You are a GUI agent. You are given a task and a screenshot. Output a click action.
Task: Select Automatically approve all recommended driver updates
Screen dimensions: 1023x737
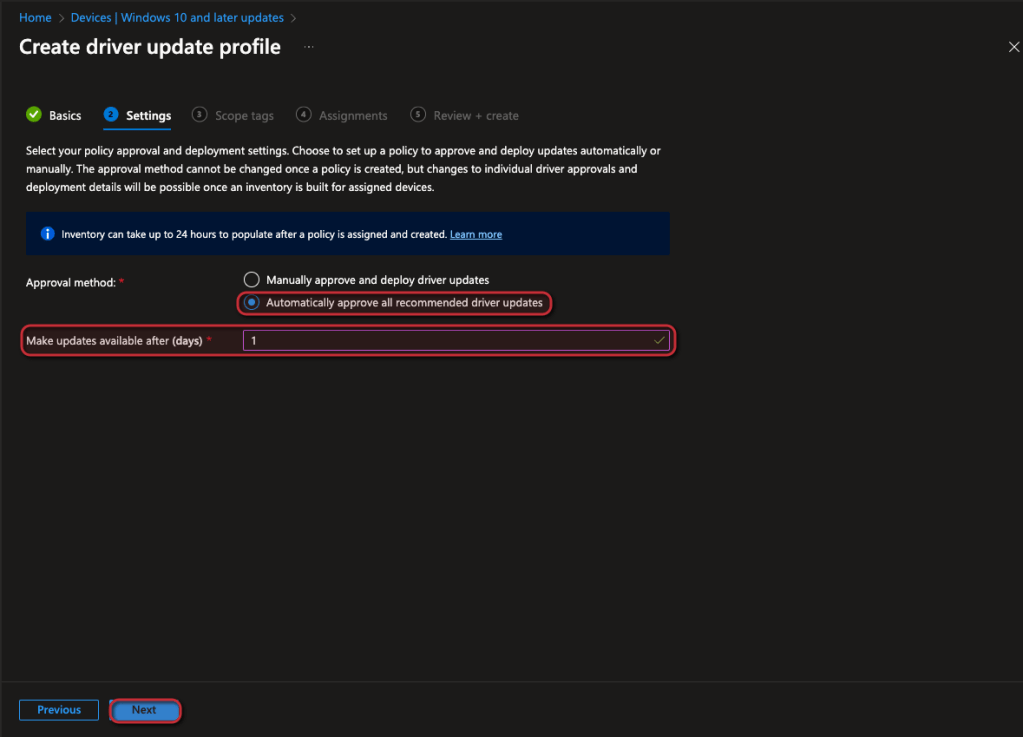[x=252, y=302]
